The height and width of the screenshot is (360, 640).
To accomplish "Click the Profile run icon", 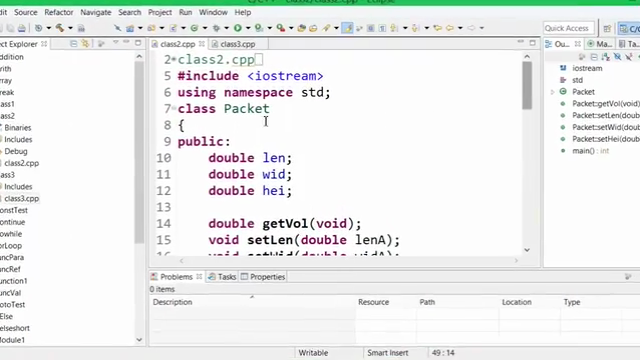I will (259, 28).
